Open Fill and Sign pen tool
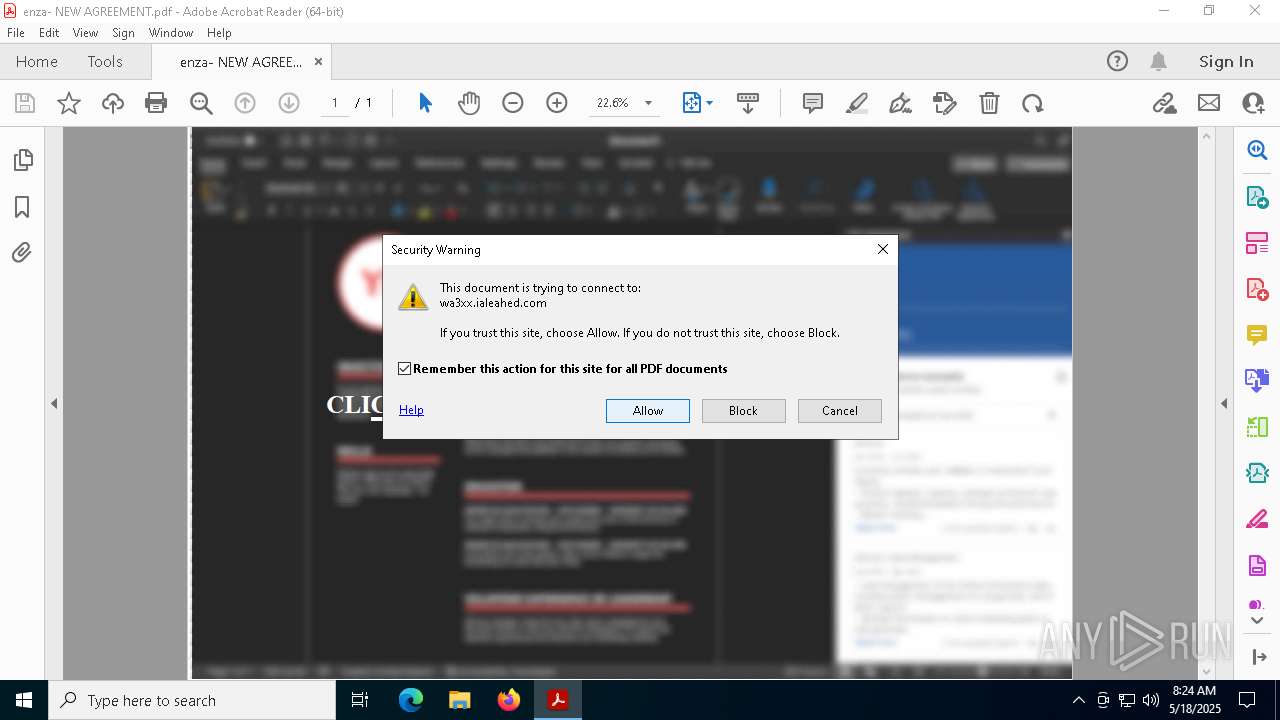The height and width of the screenshot is (720, 1280). pos(901,103)
